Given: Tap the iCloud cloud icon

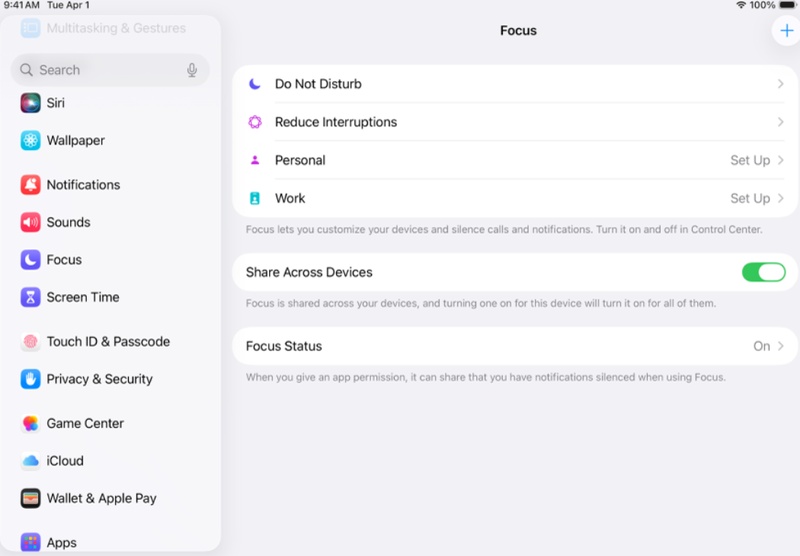Looking at the screenshot, I should coord(31,461).
